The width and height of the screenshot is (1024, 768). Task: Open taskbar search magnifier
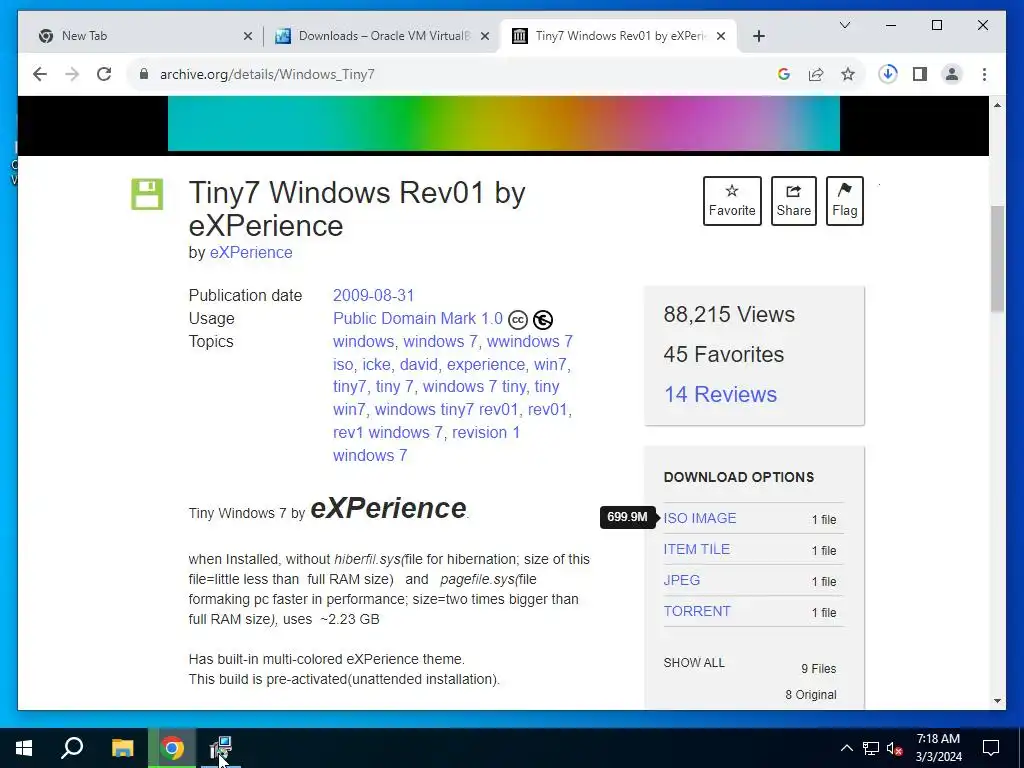pos(72,748)
